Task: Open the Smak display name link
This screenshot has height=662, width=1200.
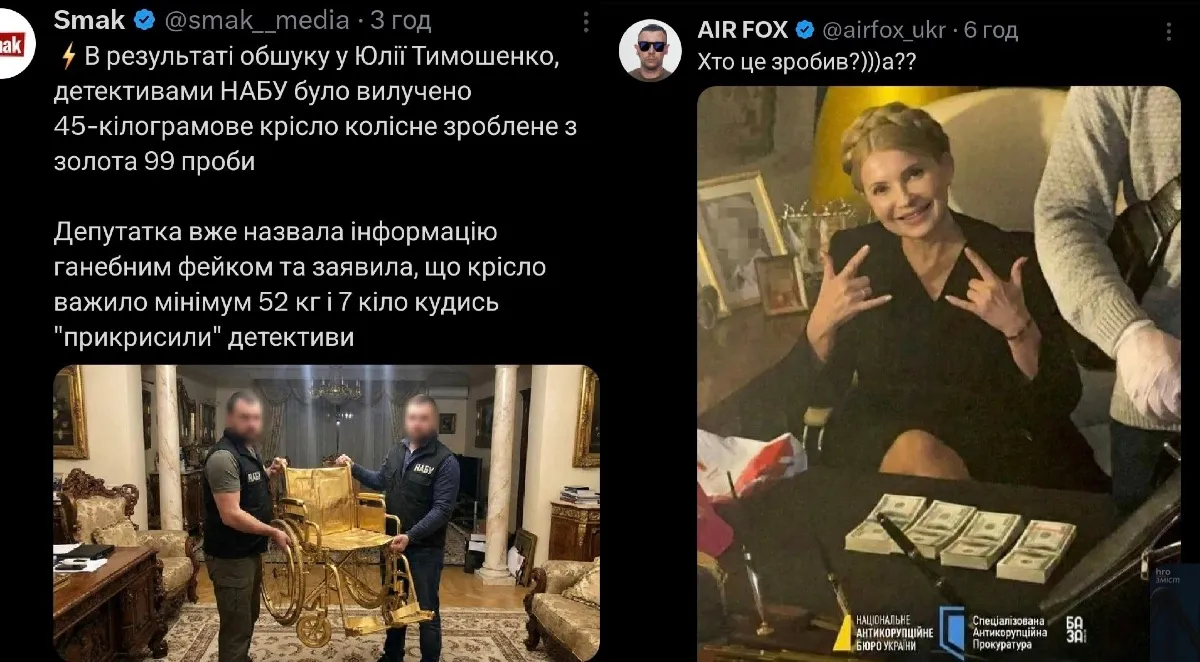Action: click(x=90, y=20)
